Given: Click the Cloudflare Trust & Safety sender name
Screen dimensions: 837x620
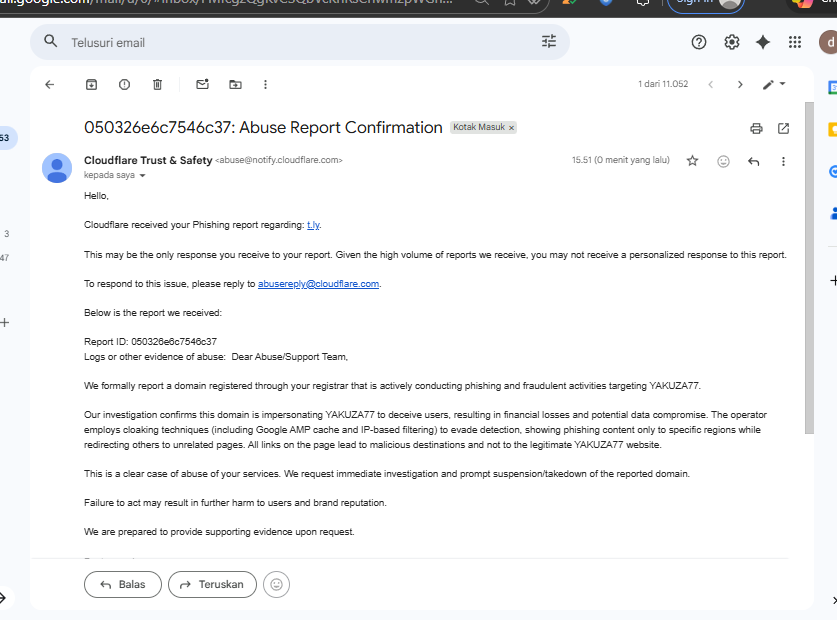Looking at the screenshot, I should pos(148,160).
